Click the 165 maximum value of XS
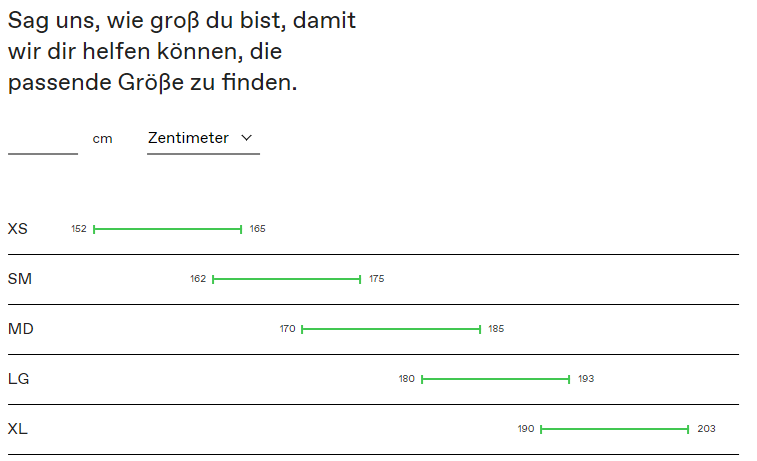 tap(257, 229)
